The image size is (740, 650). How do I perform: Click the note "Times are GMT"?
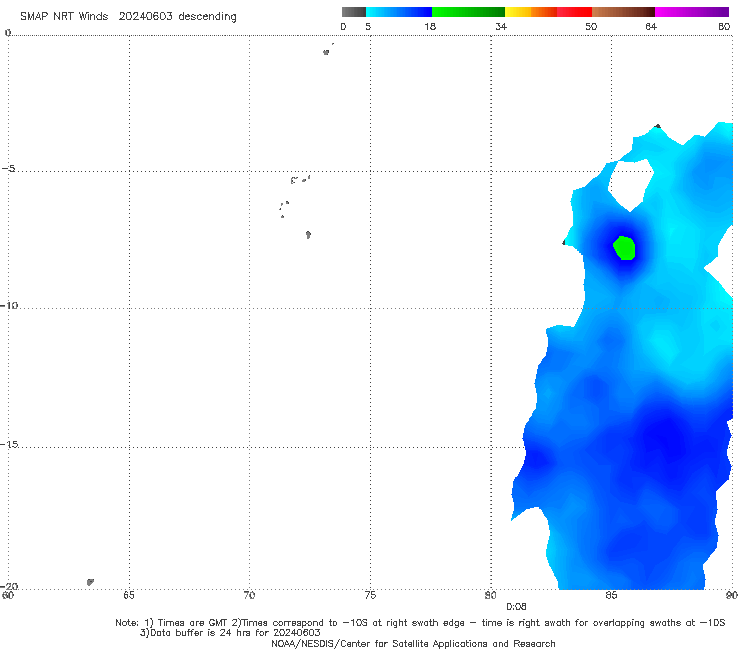[193, 623]
